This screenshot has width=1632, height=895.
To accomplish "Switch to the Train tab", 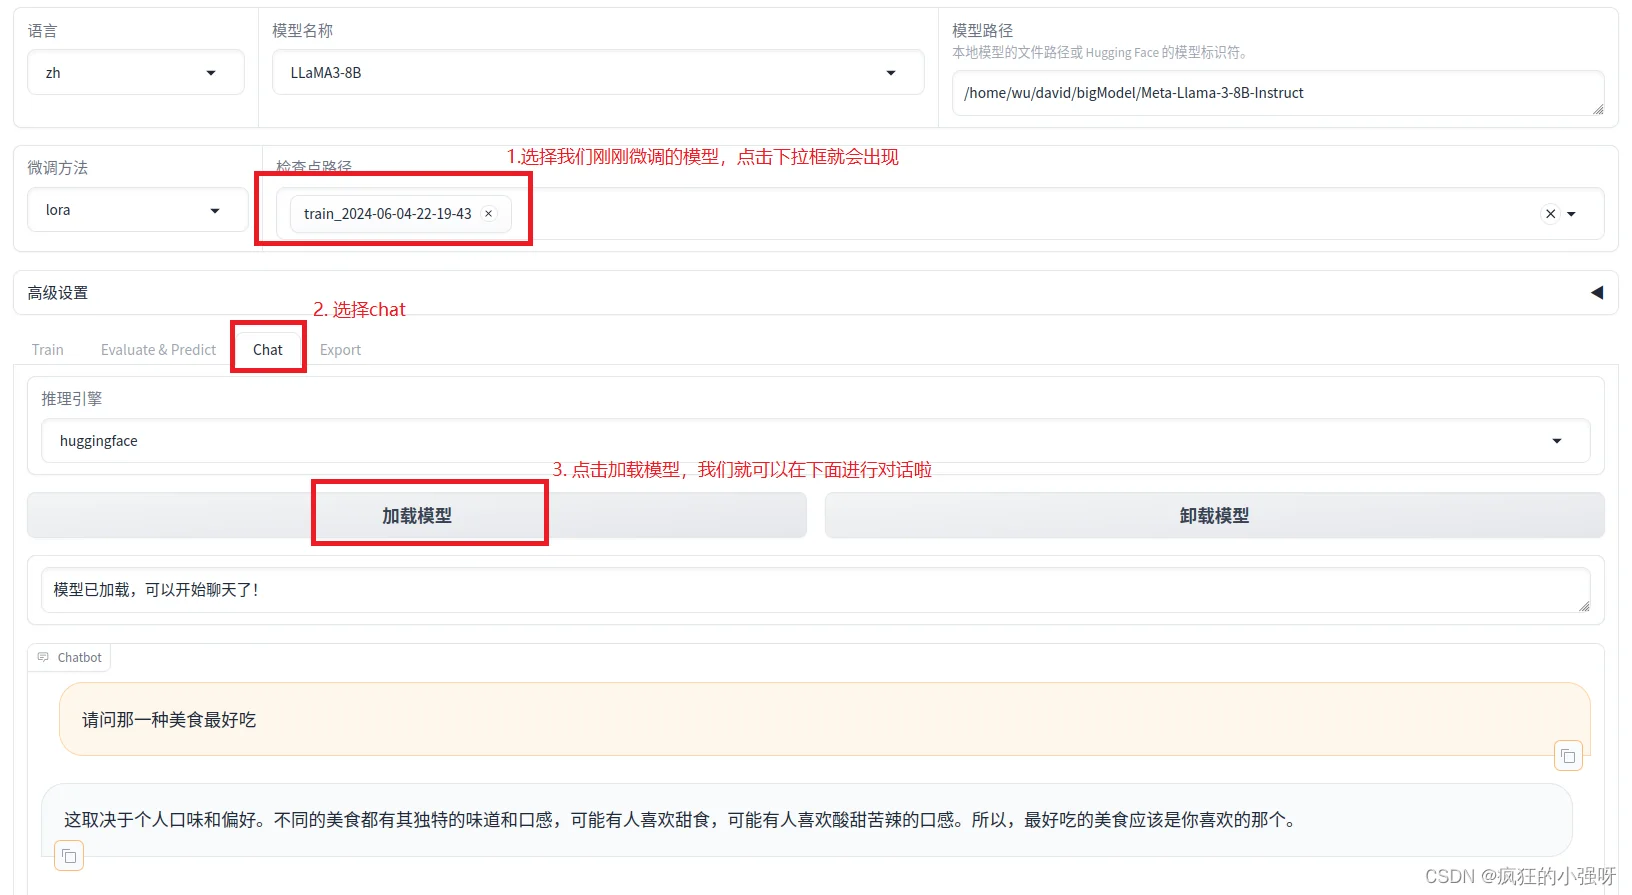I will (x=48, y=350).
